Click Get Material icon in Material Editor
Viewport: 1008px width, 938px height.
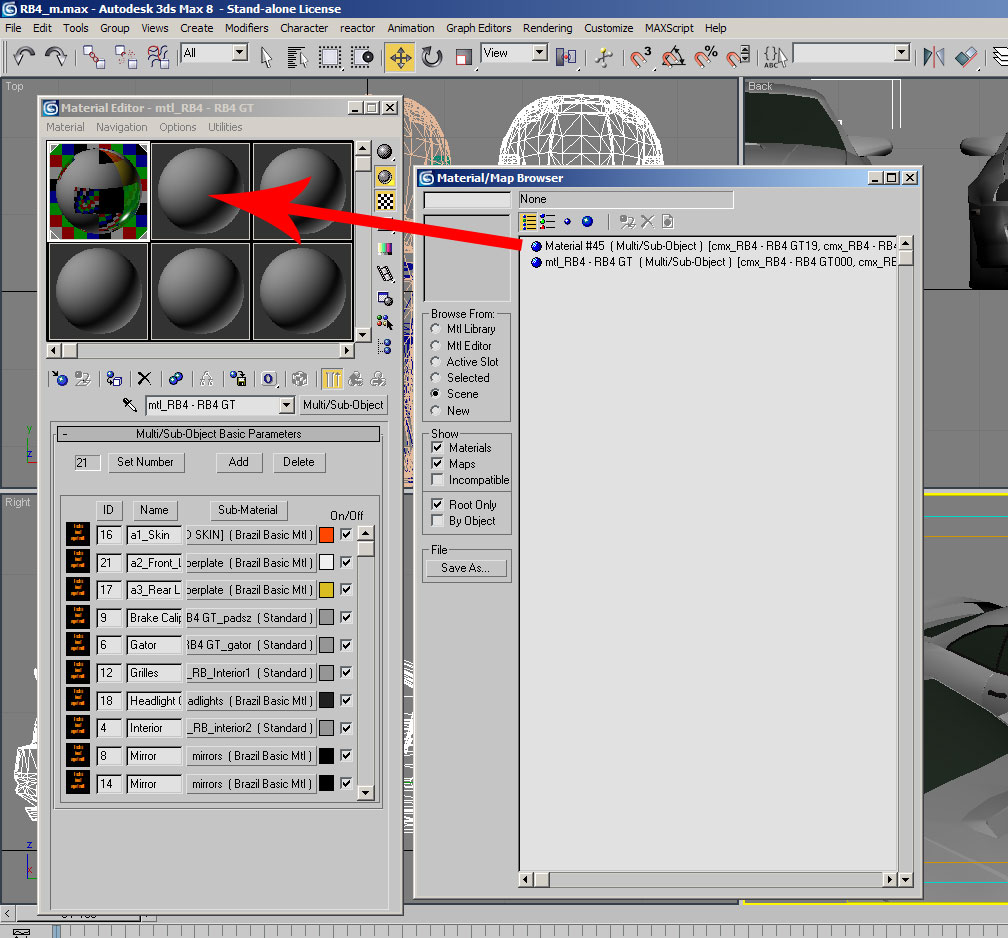60,379
